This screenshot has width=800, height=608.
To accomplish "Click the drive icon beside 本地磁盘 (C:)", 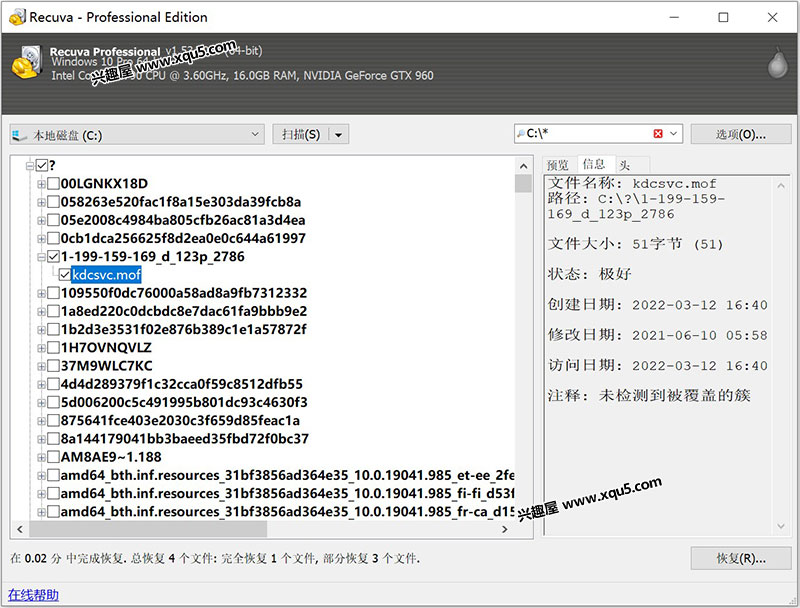I will coord(19,135).
